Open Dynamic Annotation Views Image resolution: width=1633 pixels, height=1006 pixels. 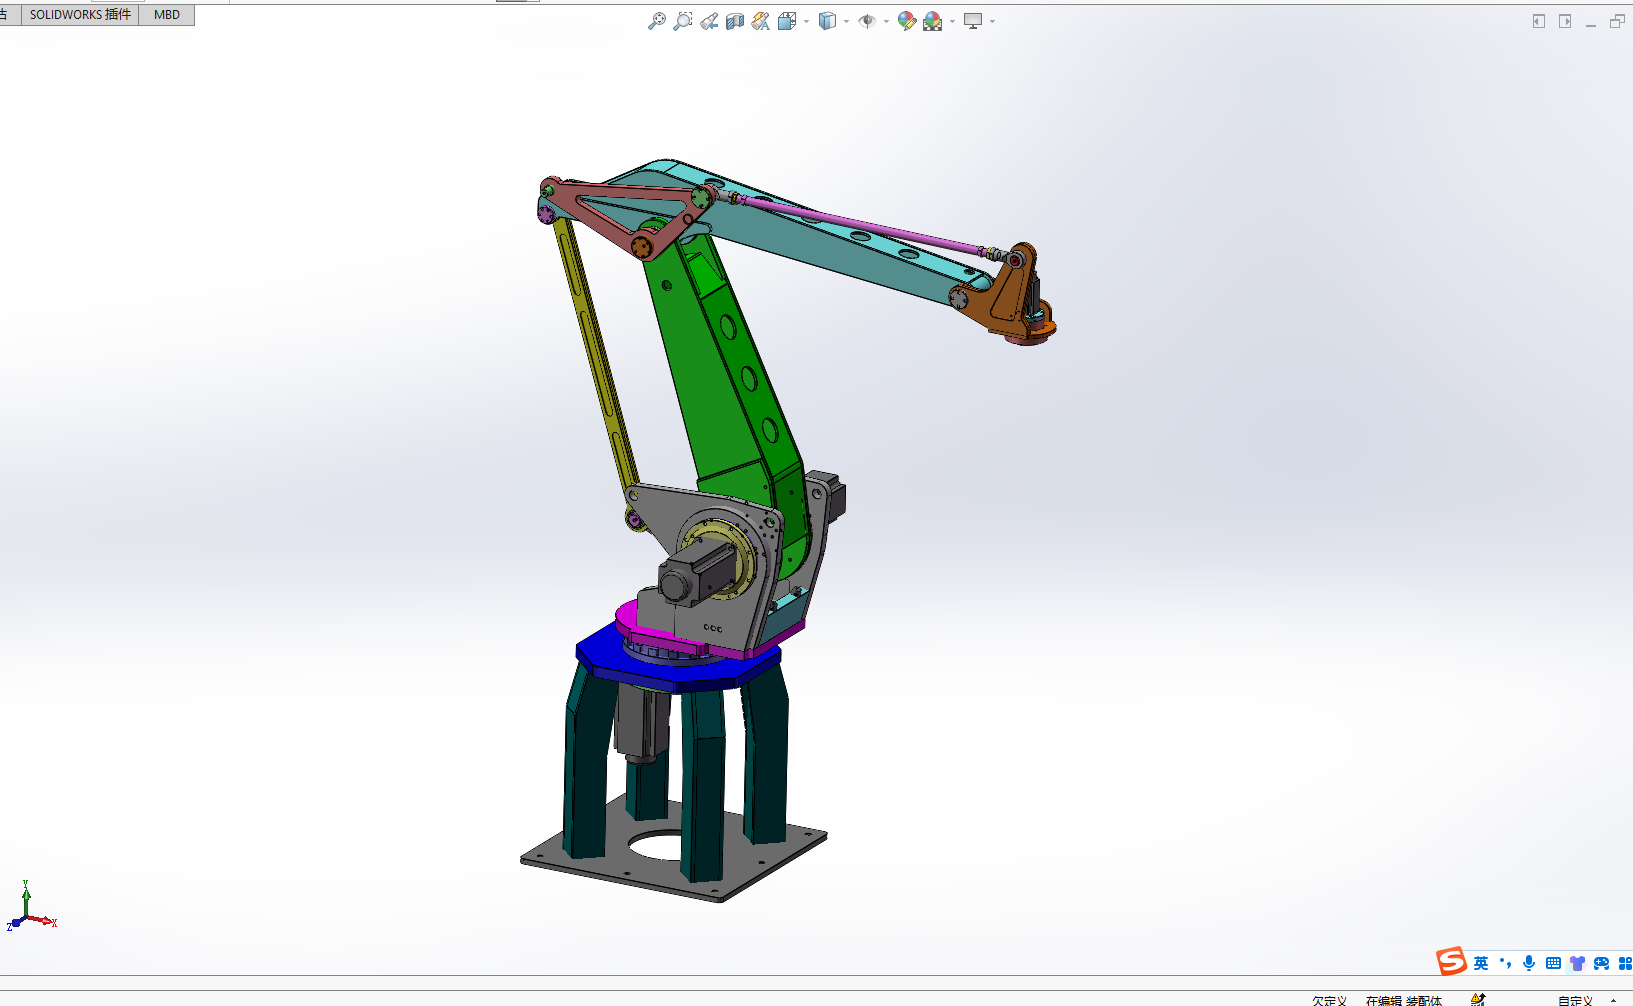coord(761,21)
